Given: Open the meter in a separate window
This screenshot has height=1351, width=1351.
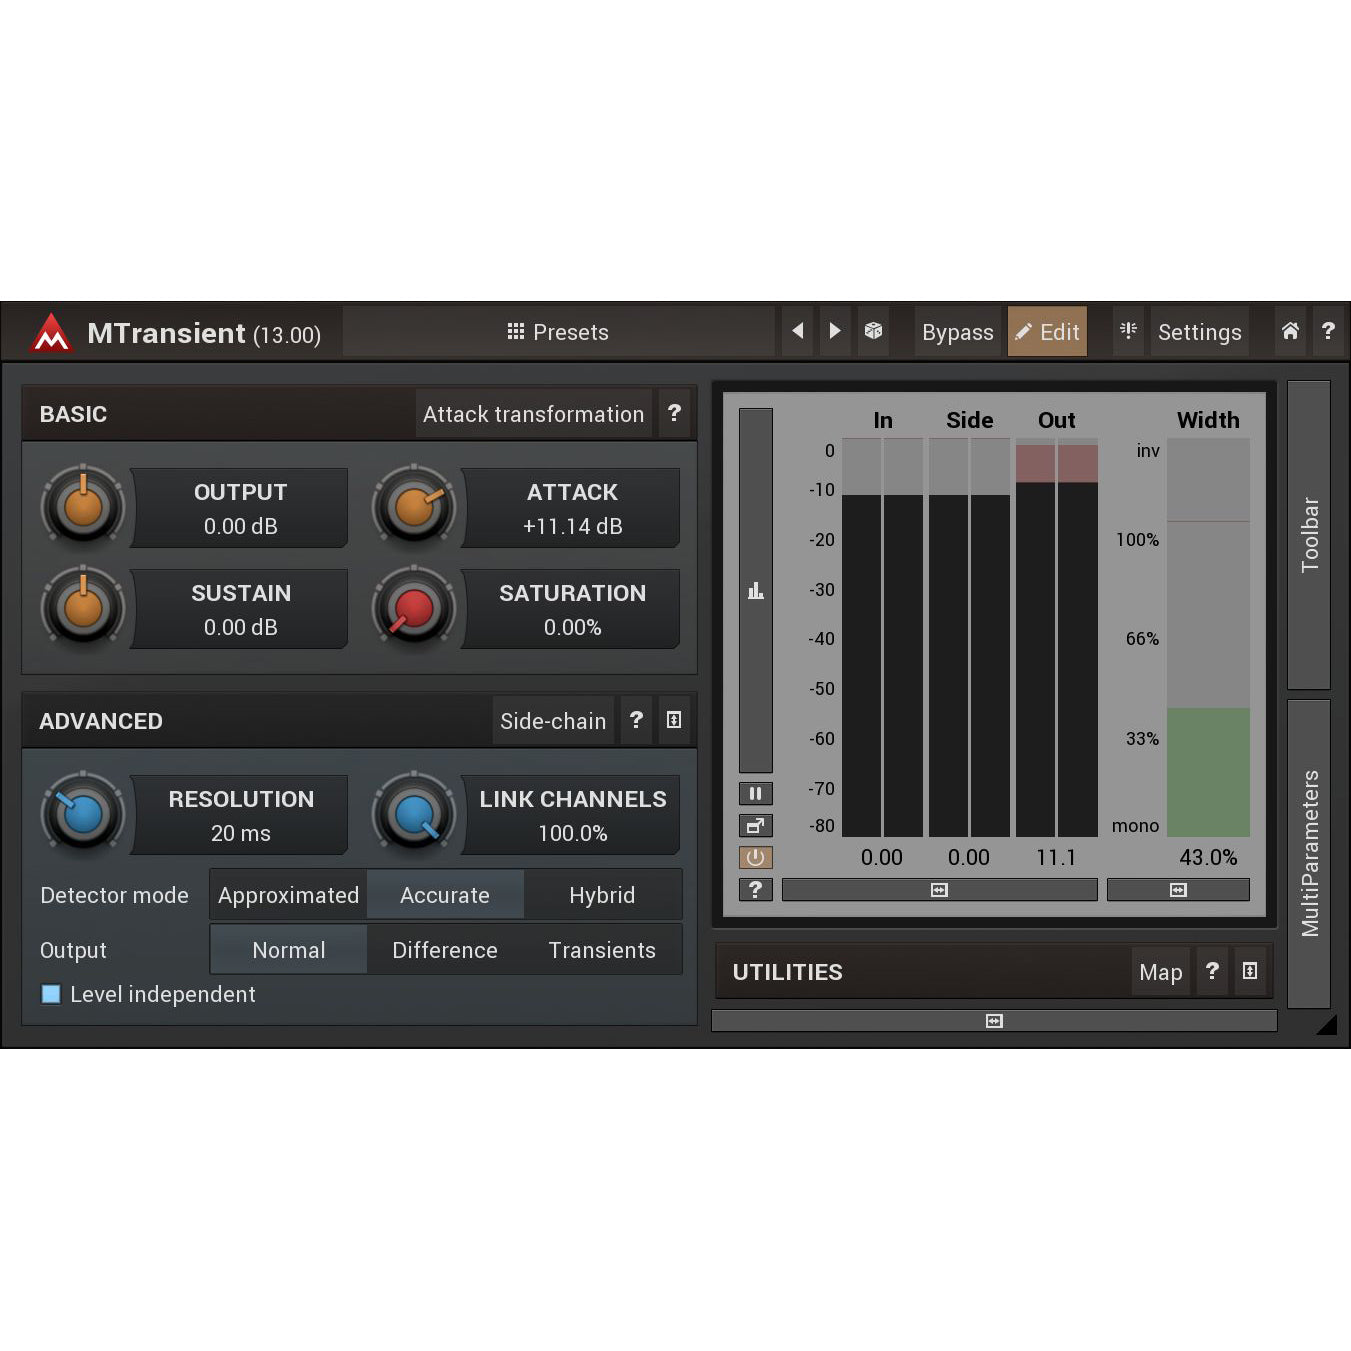Looking at the screenshot, I should tap(755, 825).
